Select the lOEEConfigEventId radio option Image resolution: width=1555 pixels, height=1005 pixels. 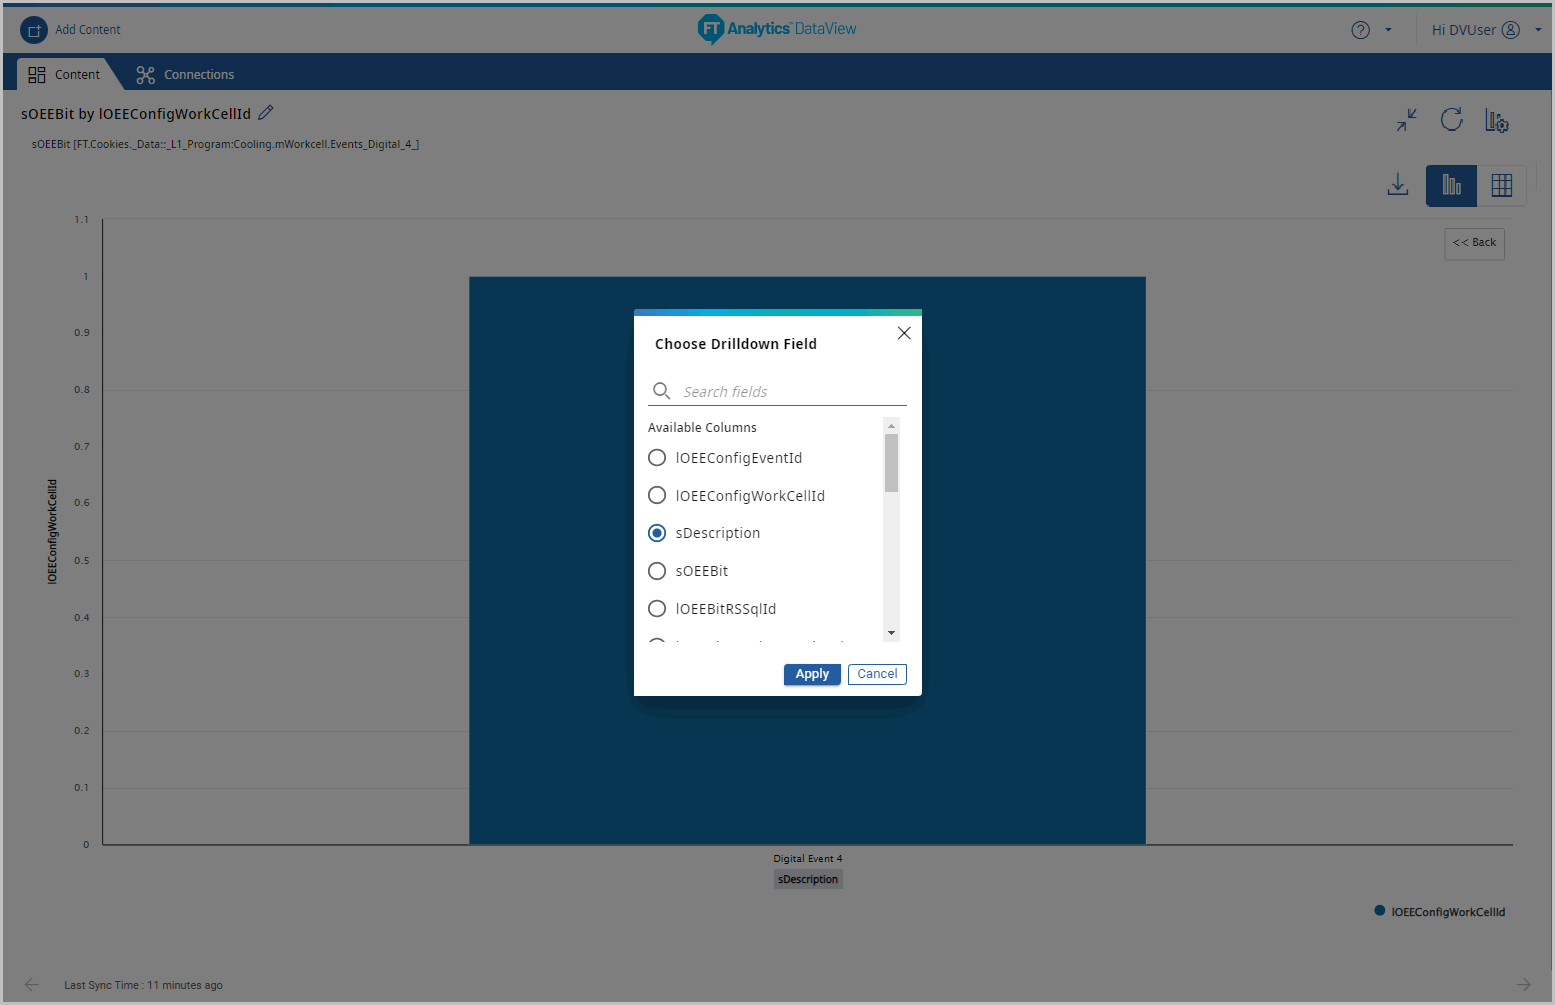coord(657,458)
